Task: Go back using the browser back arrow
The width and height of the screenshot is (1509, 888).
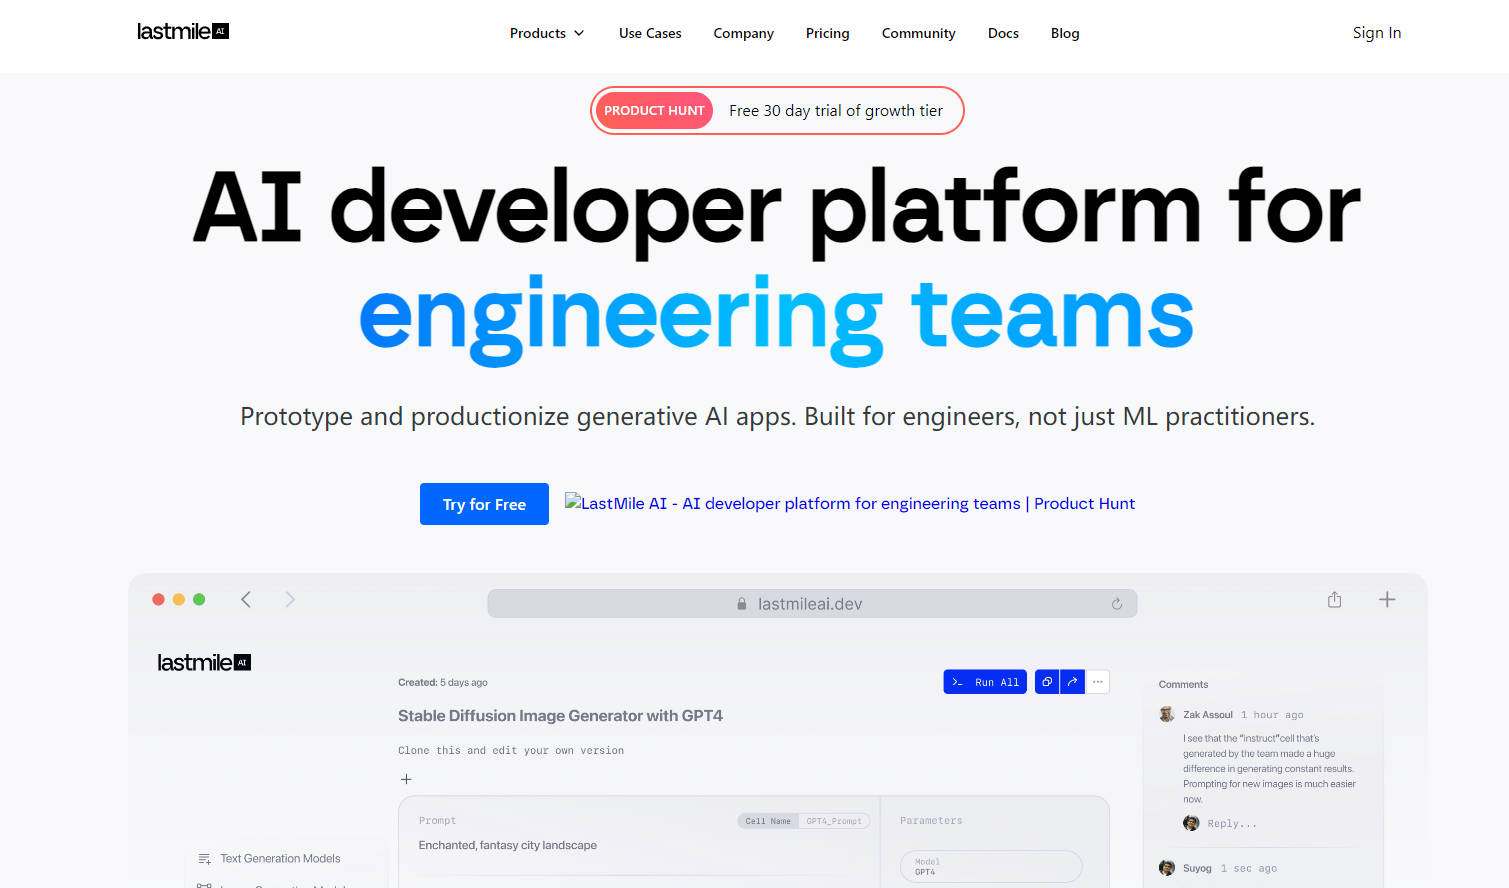Action: 246,599
